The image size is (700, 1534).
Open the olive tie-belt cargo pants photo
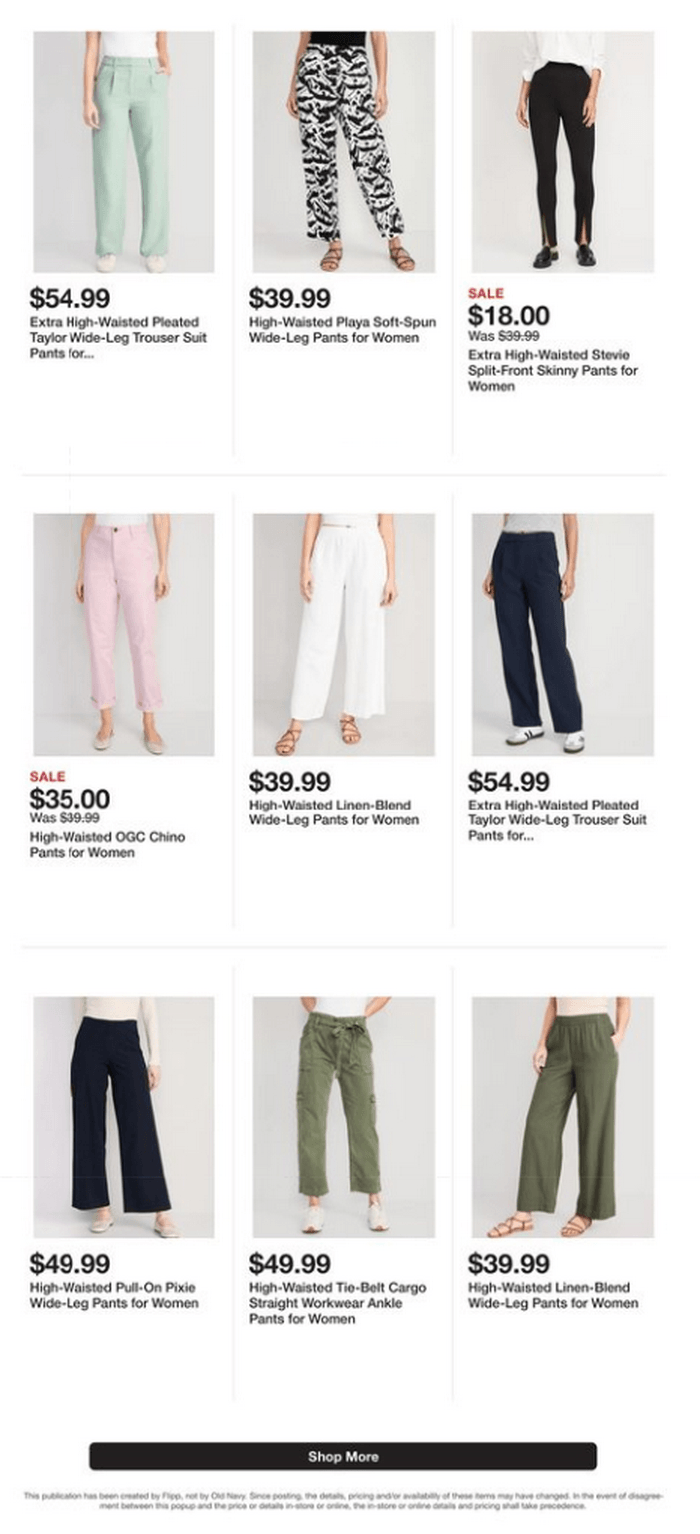pos(343,1117)
